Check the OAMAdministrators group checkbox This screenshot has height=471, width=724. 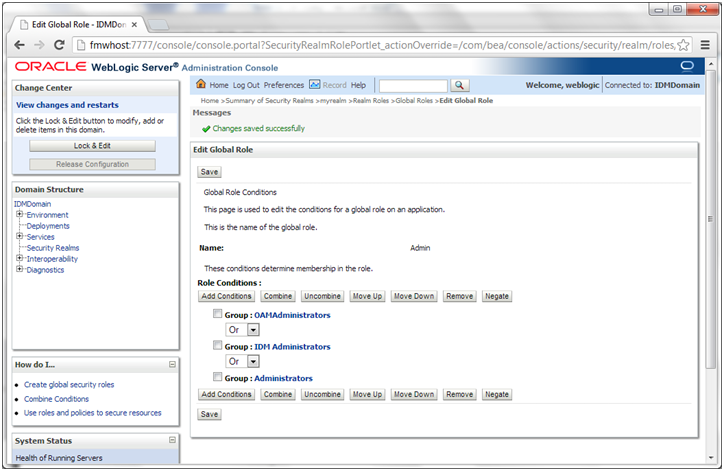tap(217, 314)
